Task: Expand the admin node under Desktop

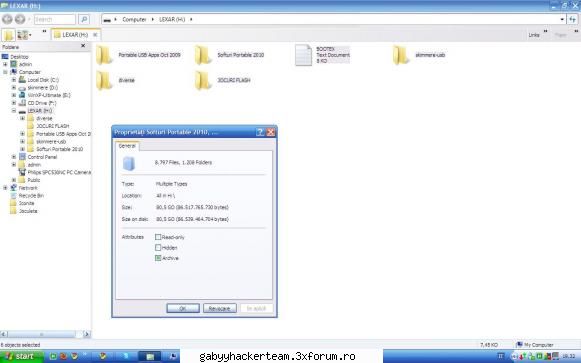Action: click(x=5, y=64)
